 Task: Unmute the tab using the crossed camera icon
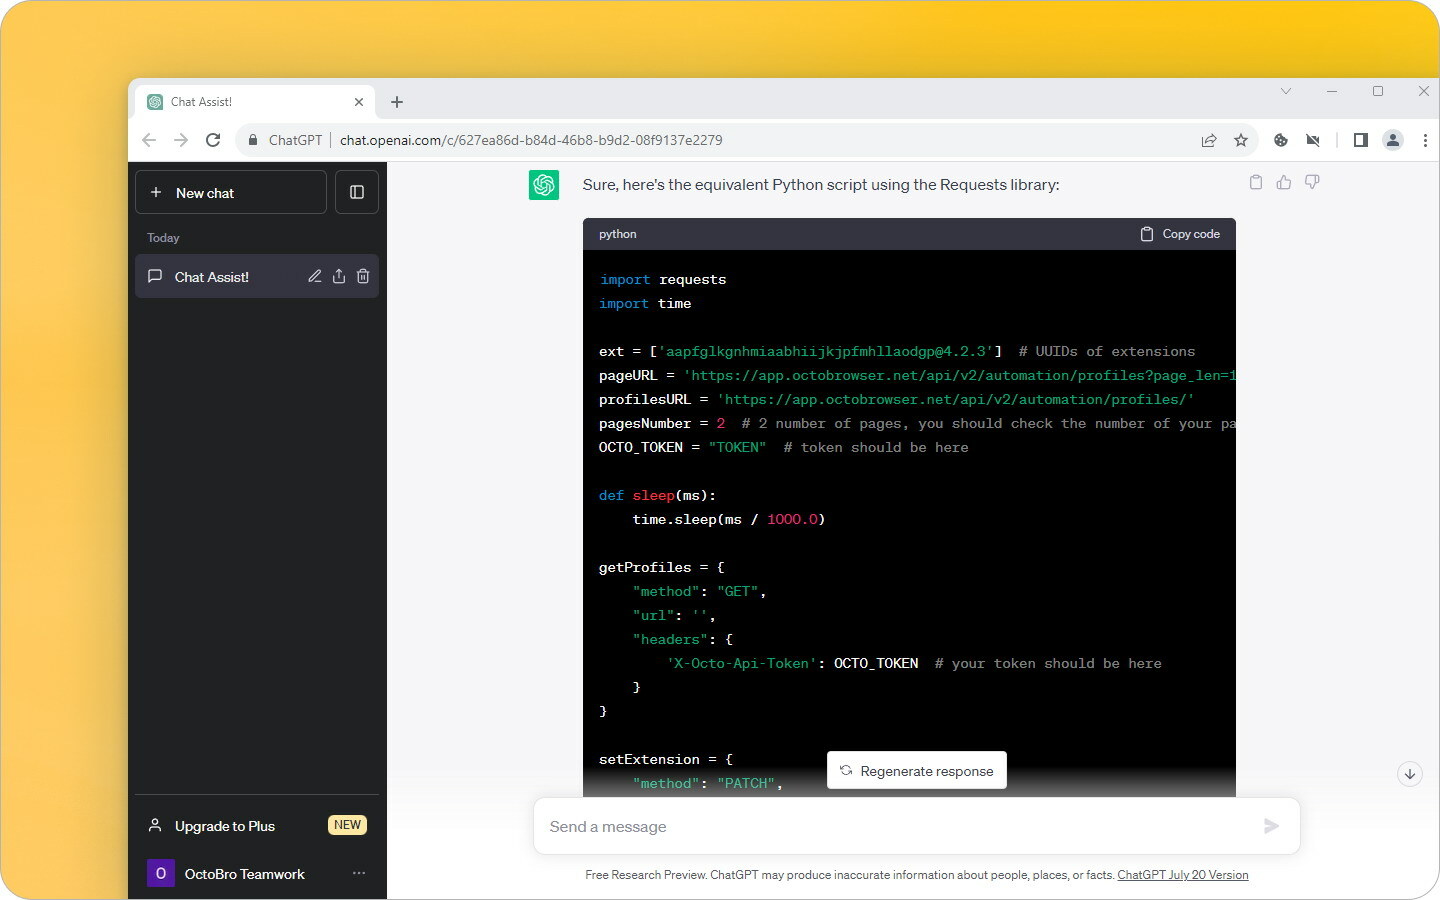pyautogui.click(x=1313, y=140)
